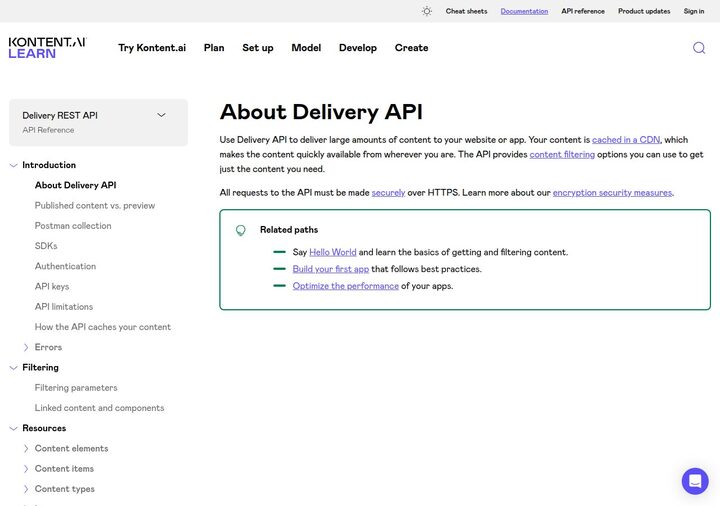
Task: Click the Related paths callout title
Action: tap(289, 230)
